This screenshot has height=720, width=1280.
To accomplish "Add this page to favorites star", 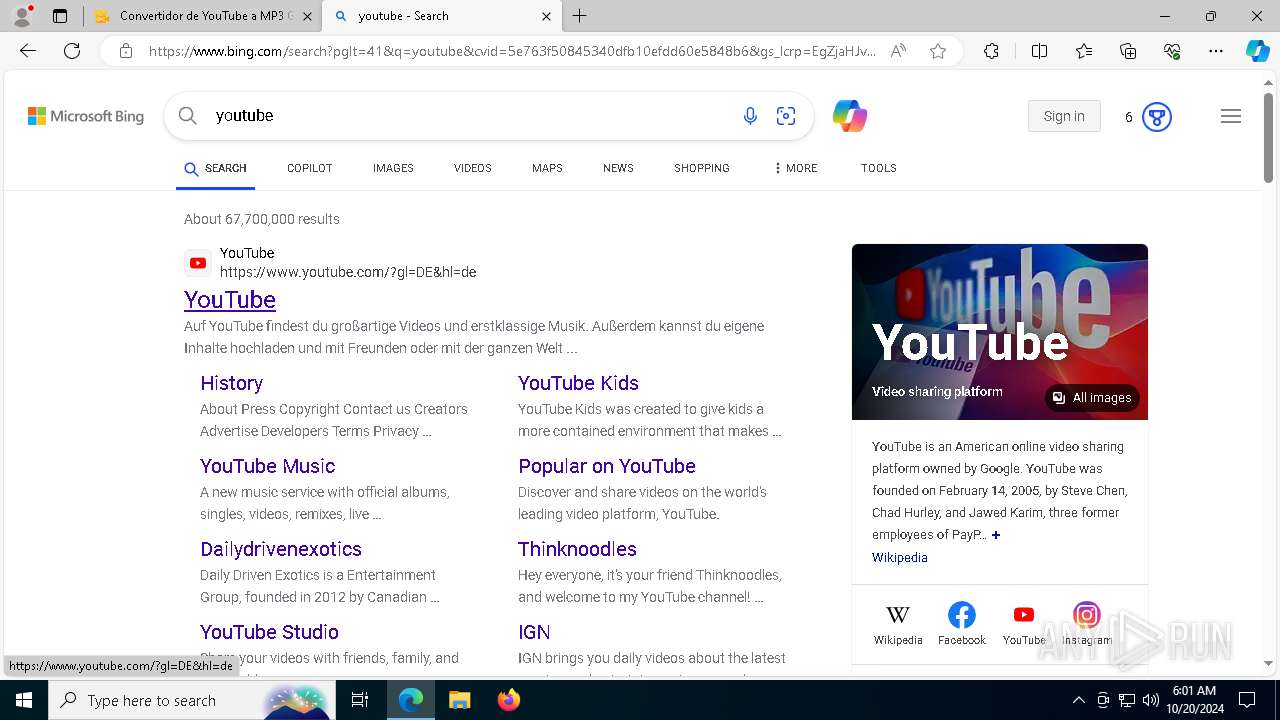I will 938,51.
